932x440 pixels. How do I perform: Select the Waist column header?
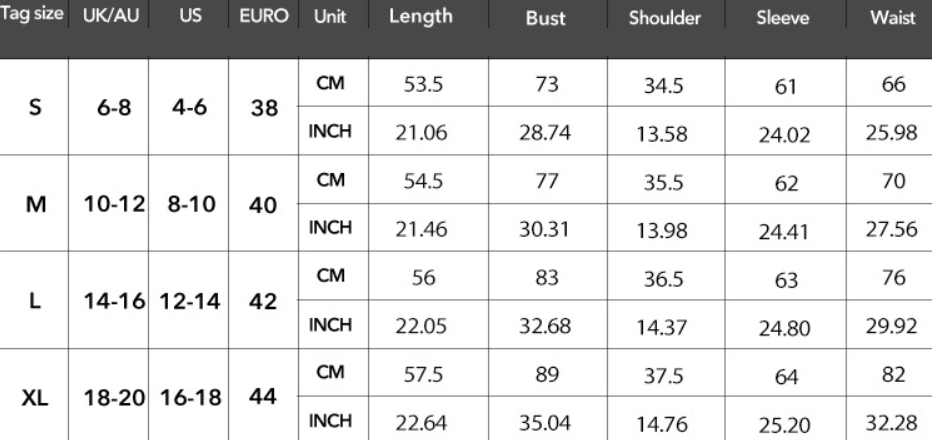892,18
